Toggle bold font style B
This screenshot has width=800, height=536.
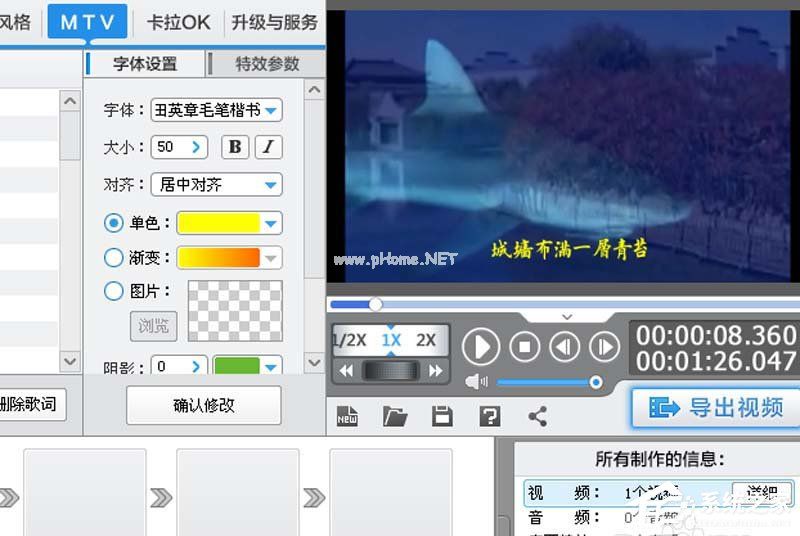point(235,147)
